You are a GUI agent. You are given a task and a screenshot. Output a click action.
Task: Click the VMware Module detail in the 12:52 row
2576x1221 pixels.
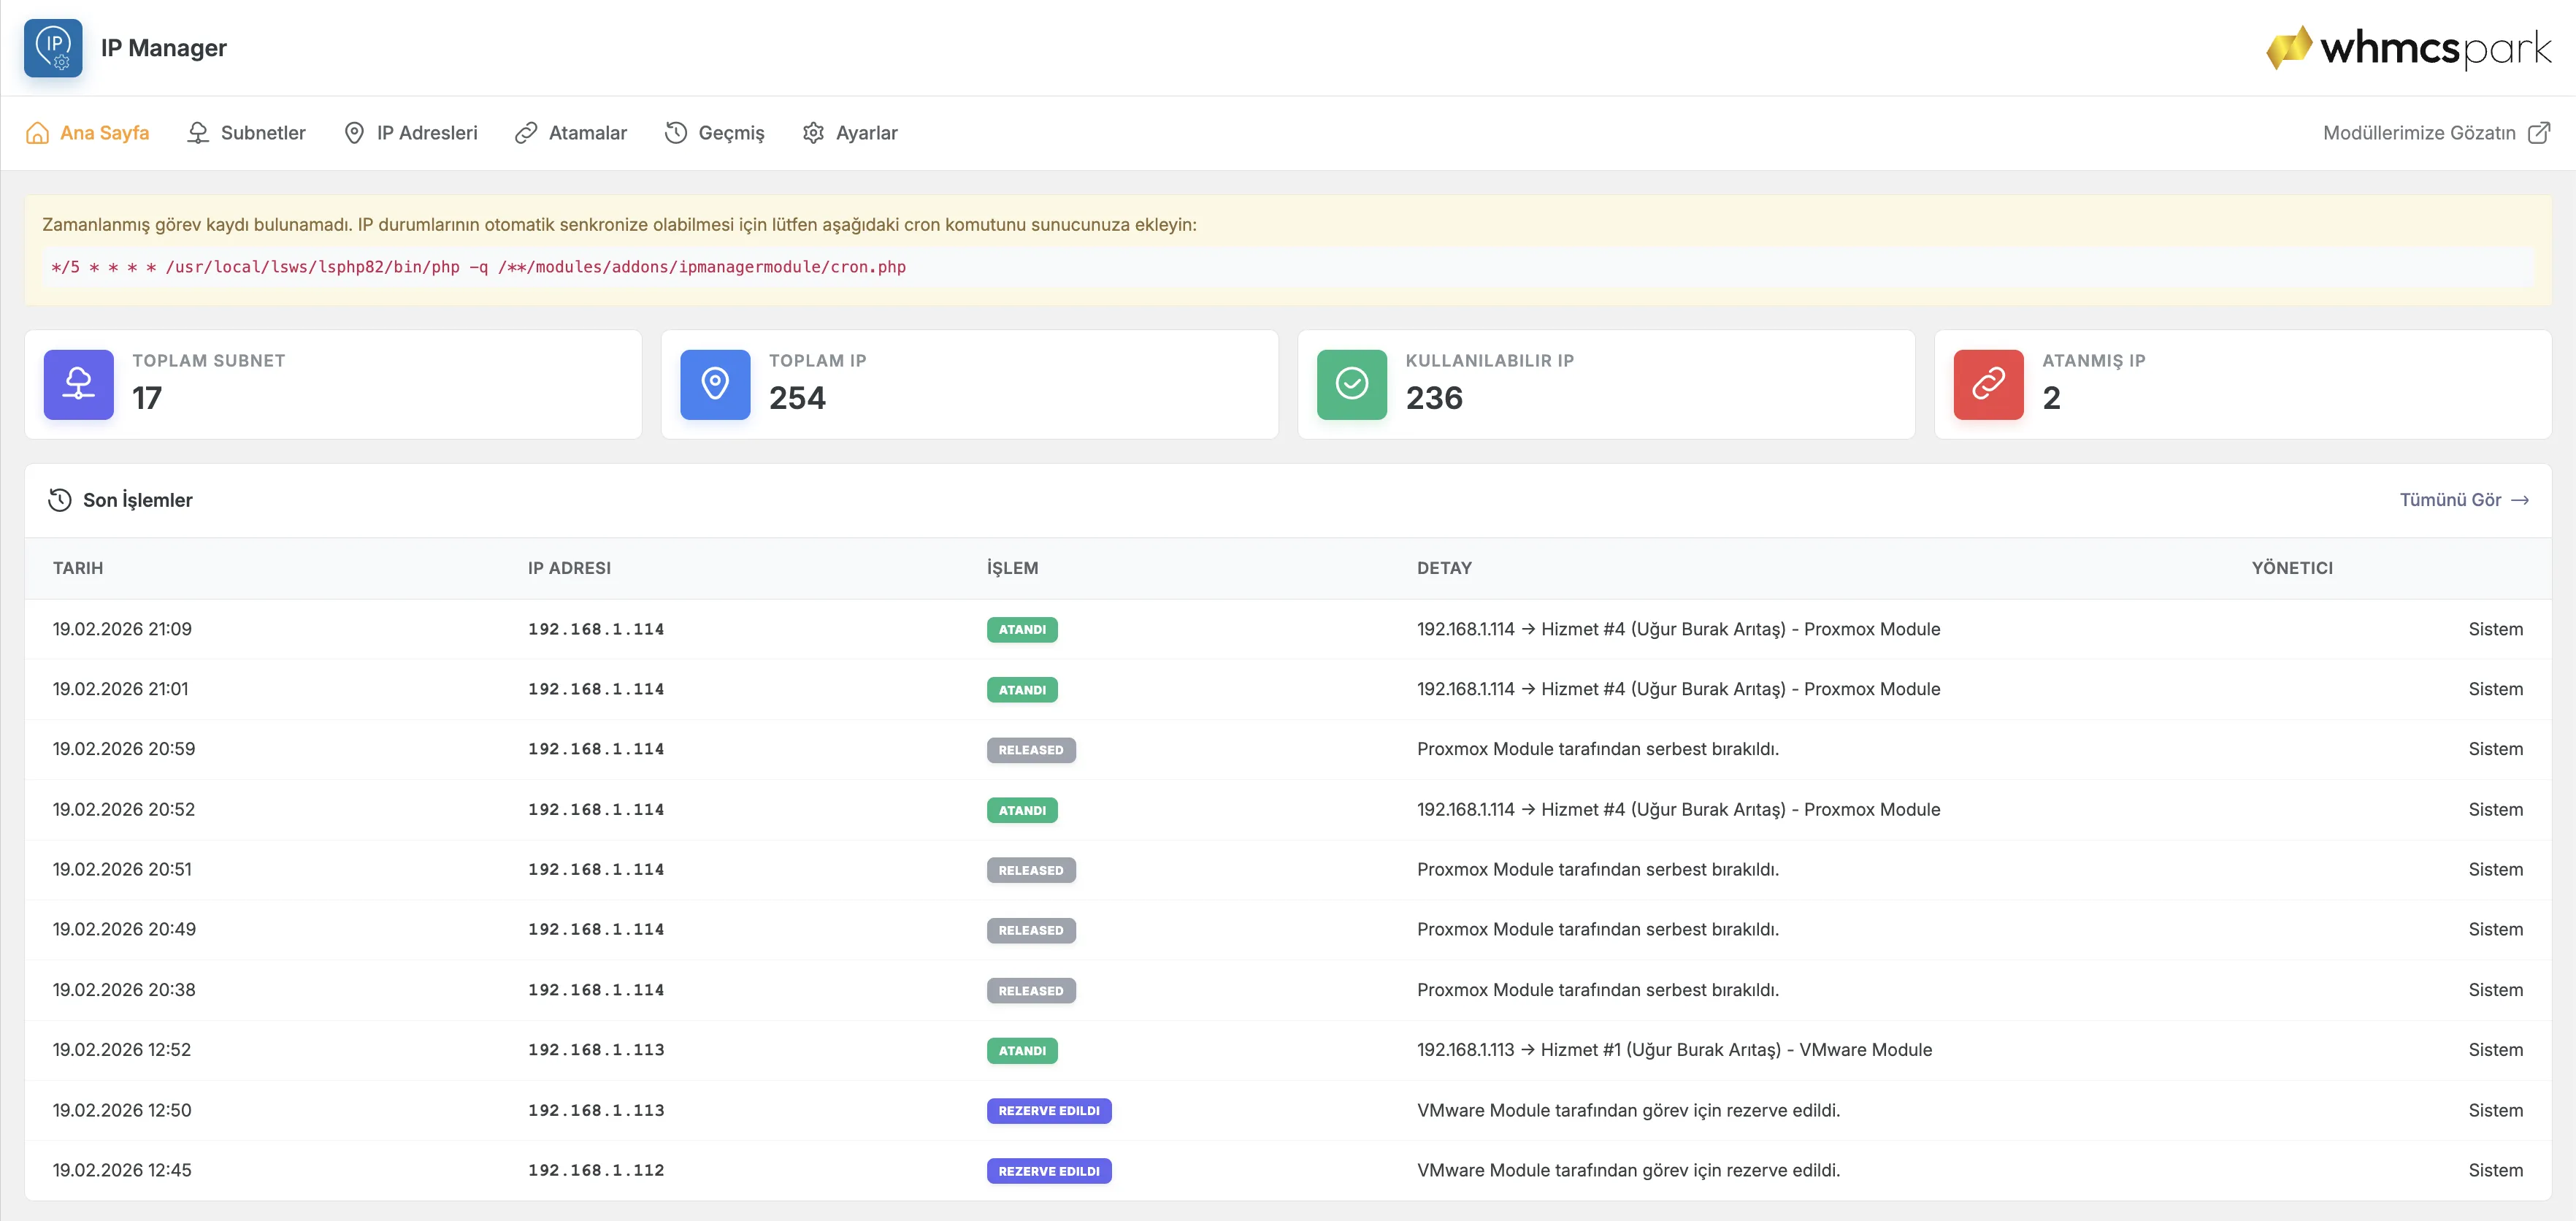pyautogui.click(x=1674, y=1050)
